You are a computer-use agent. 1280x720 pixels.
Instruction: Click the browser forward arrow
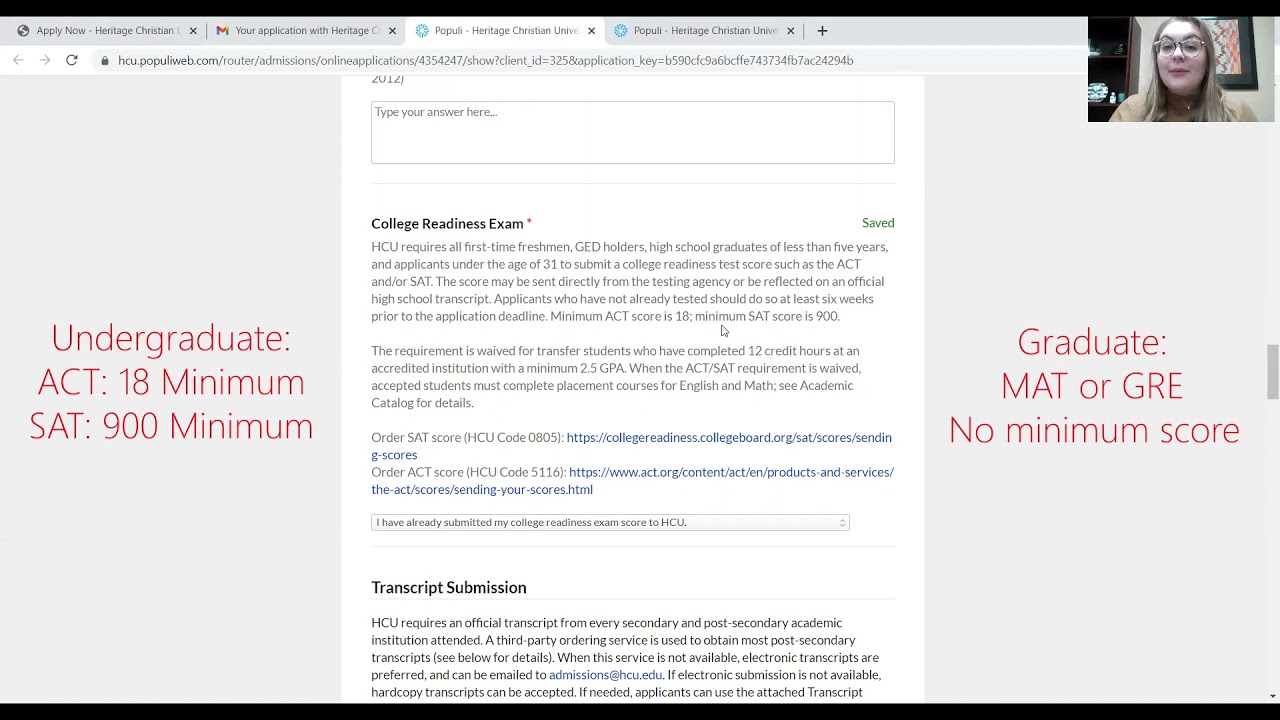(x=45, y=60)
